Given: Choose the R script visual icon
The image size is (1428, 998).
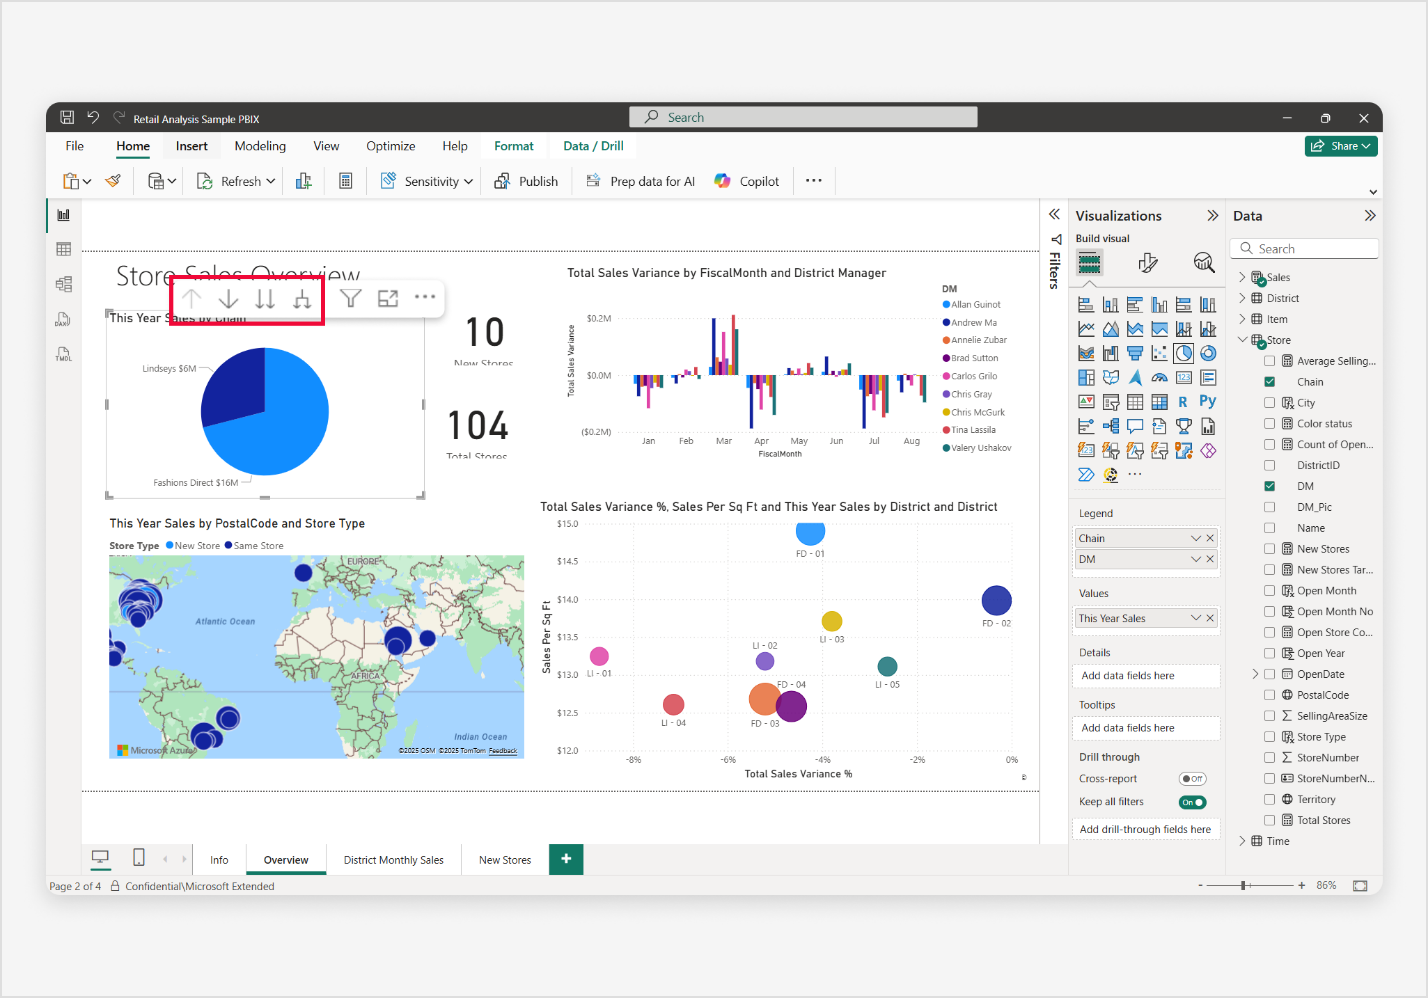Looking at the screenshot, I should (x=1183, y=401).
